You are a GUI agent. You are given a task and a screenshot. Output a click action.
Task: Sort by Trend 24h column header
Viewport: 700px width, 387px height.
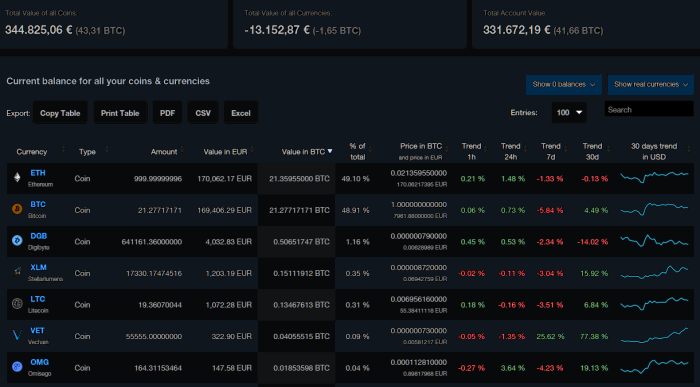[x=511, y=151]
